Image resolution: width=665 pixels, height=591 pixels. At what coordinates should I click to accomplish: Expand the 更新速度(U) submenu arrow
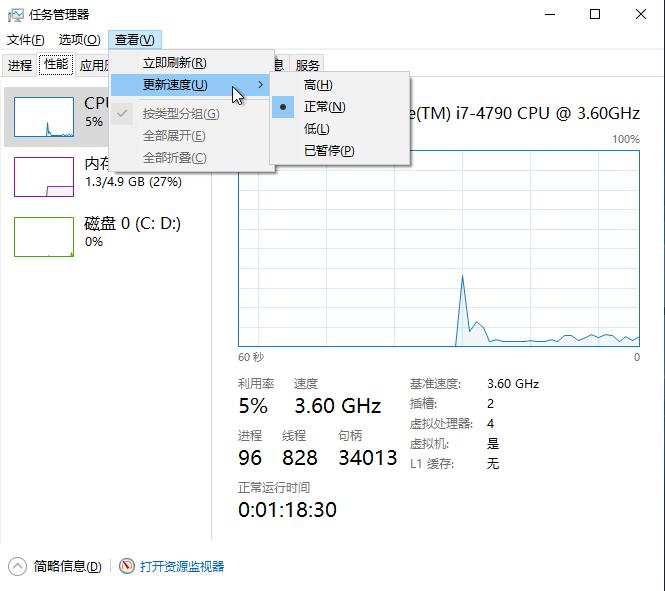point(260,85)
